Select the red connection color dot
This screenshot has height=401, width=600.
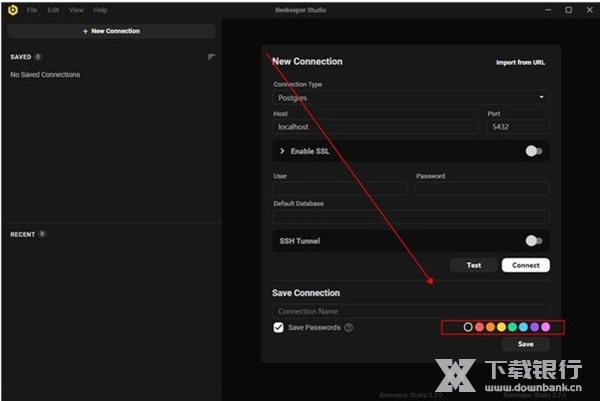pyautogui.click(x=479, y=327)
